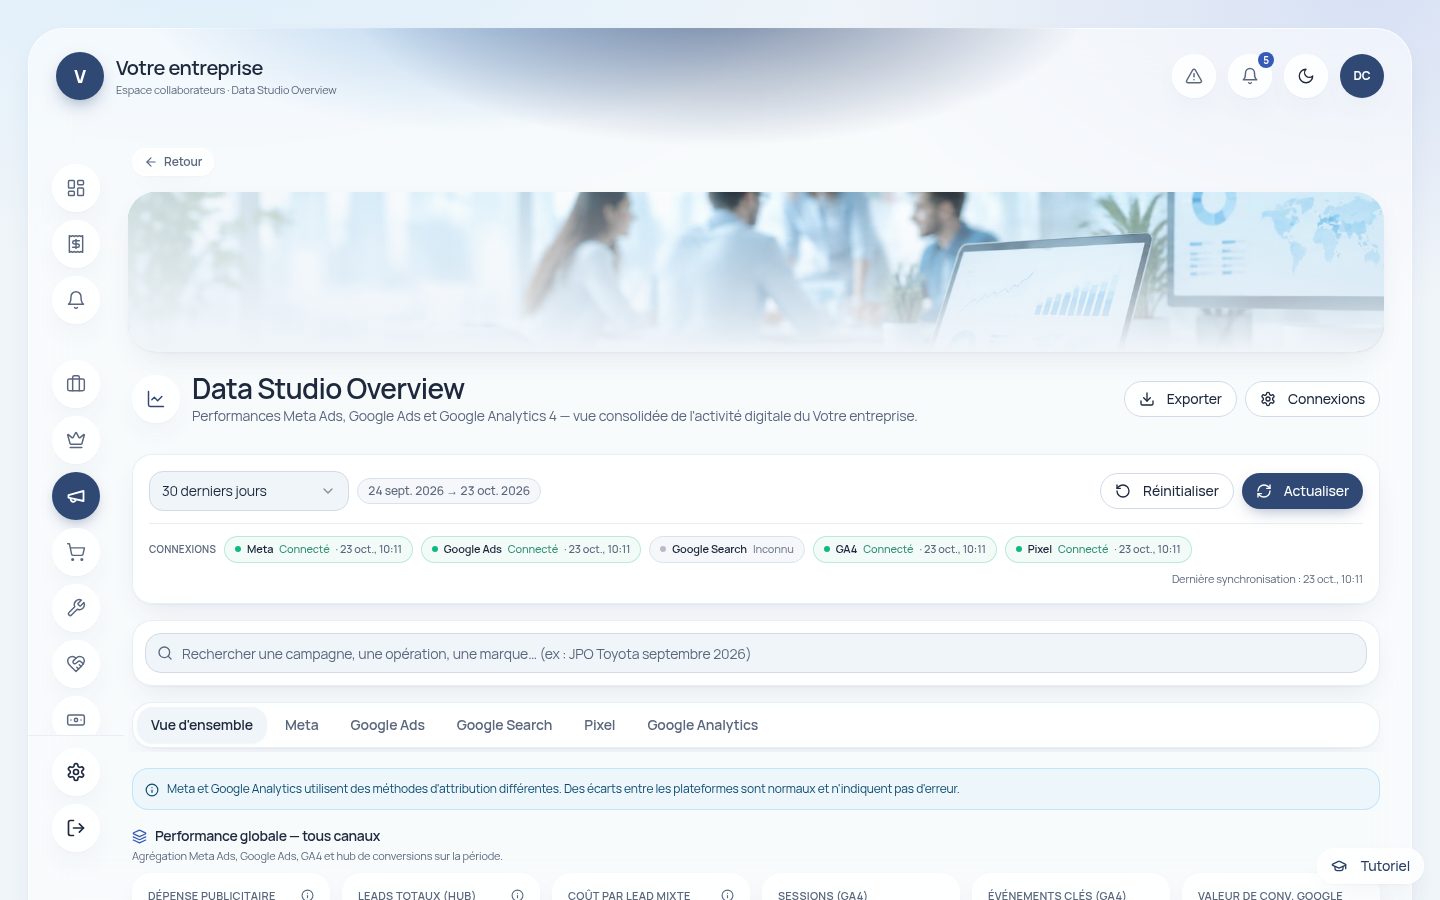Open the handshake heart icon in sidebar
The height and width of the screenshot is (900, 1440).
tap(76, 664)
